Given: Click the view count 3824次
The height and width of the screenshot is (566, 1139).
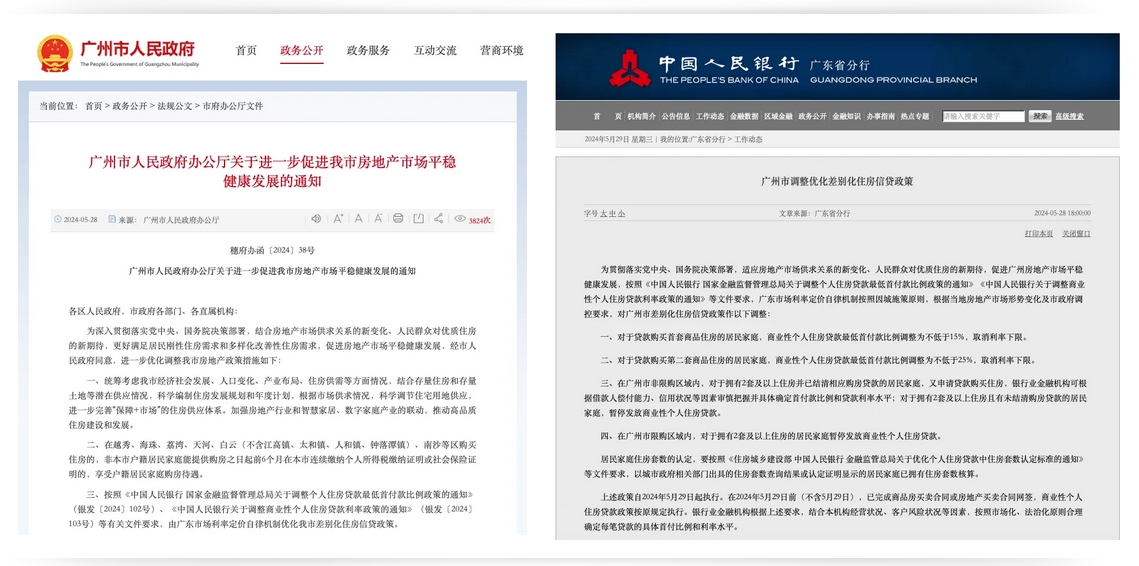Looking at the screenshot, I should click(479, 219).
